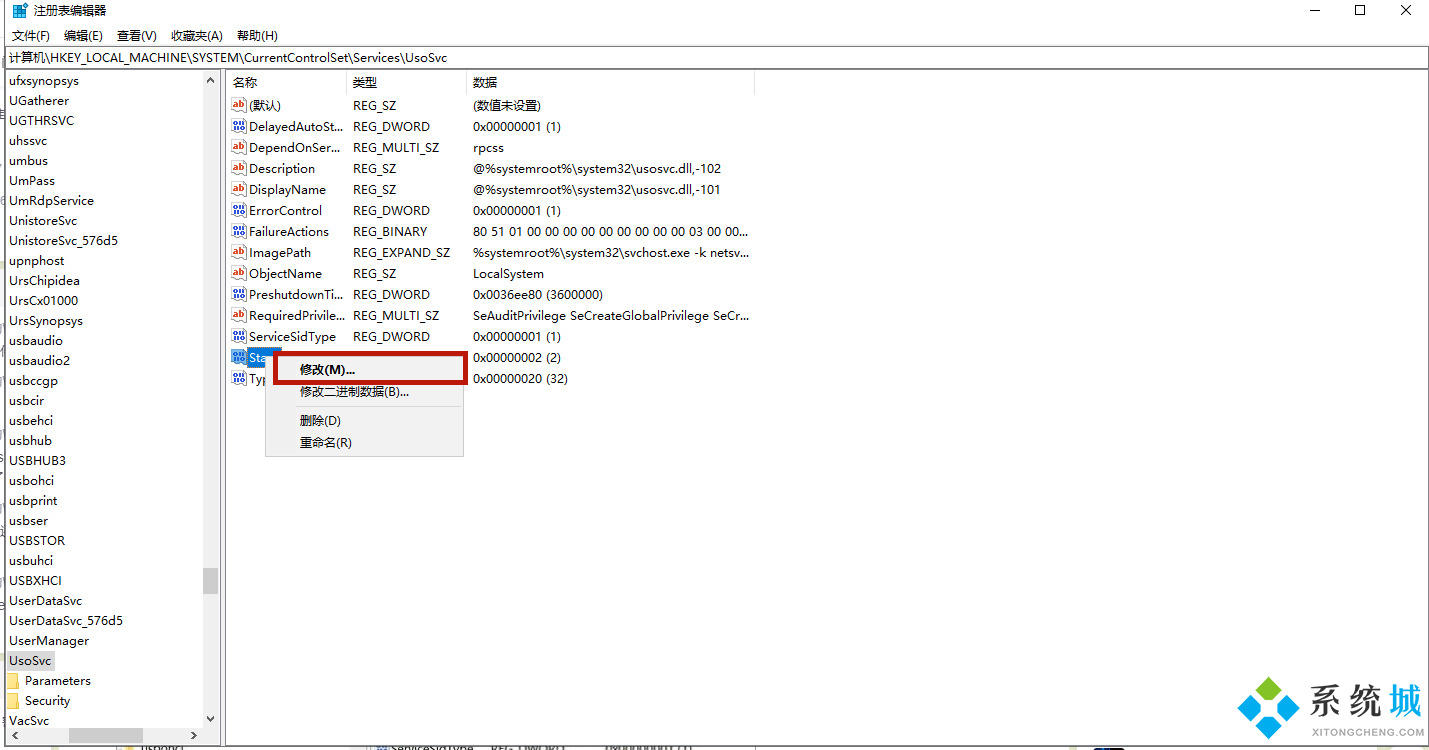Select the UnistoreSvc key in tree
Screen dimensions: 1429x750
(43, 221)
